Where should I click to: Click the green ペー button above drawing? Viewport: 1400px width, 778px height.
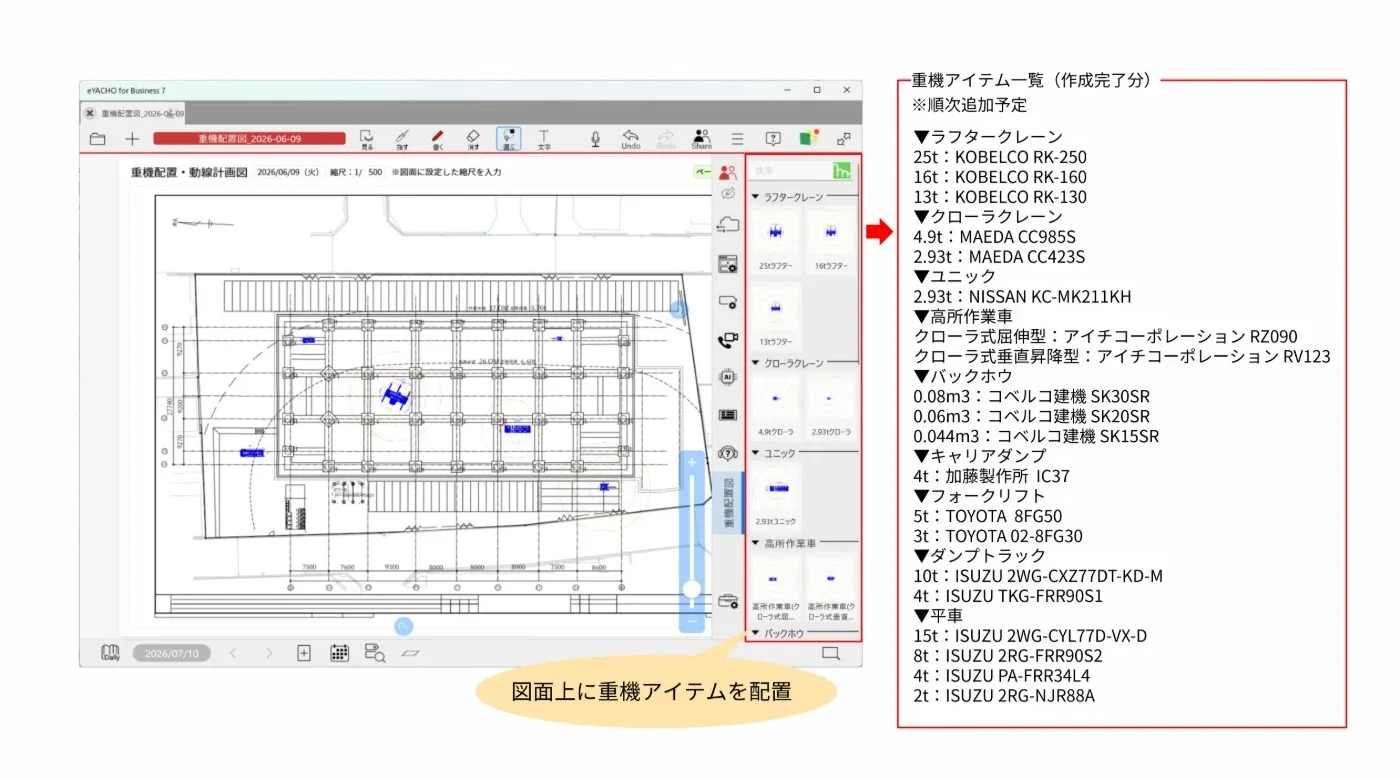pyautogui.click(x=703, y=172)
